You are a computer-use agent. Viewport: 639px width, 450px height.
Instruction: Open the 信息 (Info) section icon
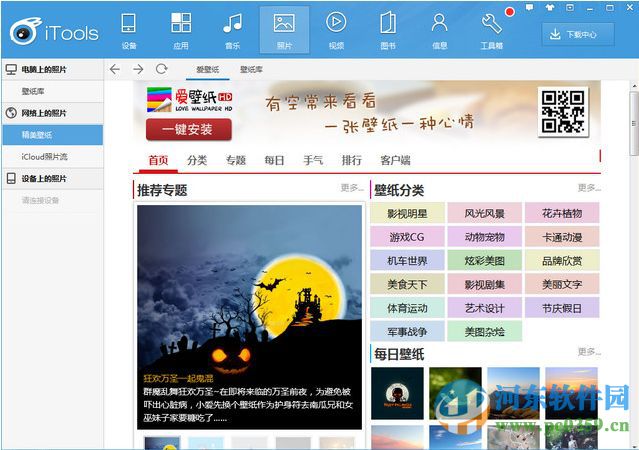point(439,23)
